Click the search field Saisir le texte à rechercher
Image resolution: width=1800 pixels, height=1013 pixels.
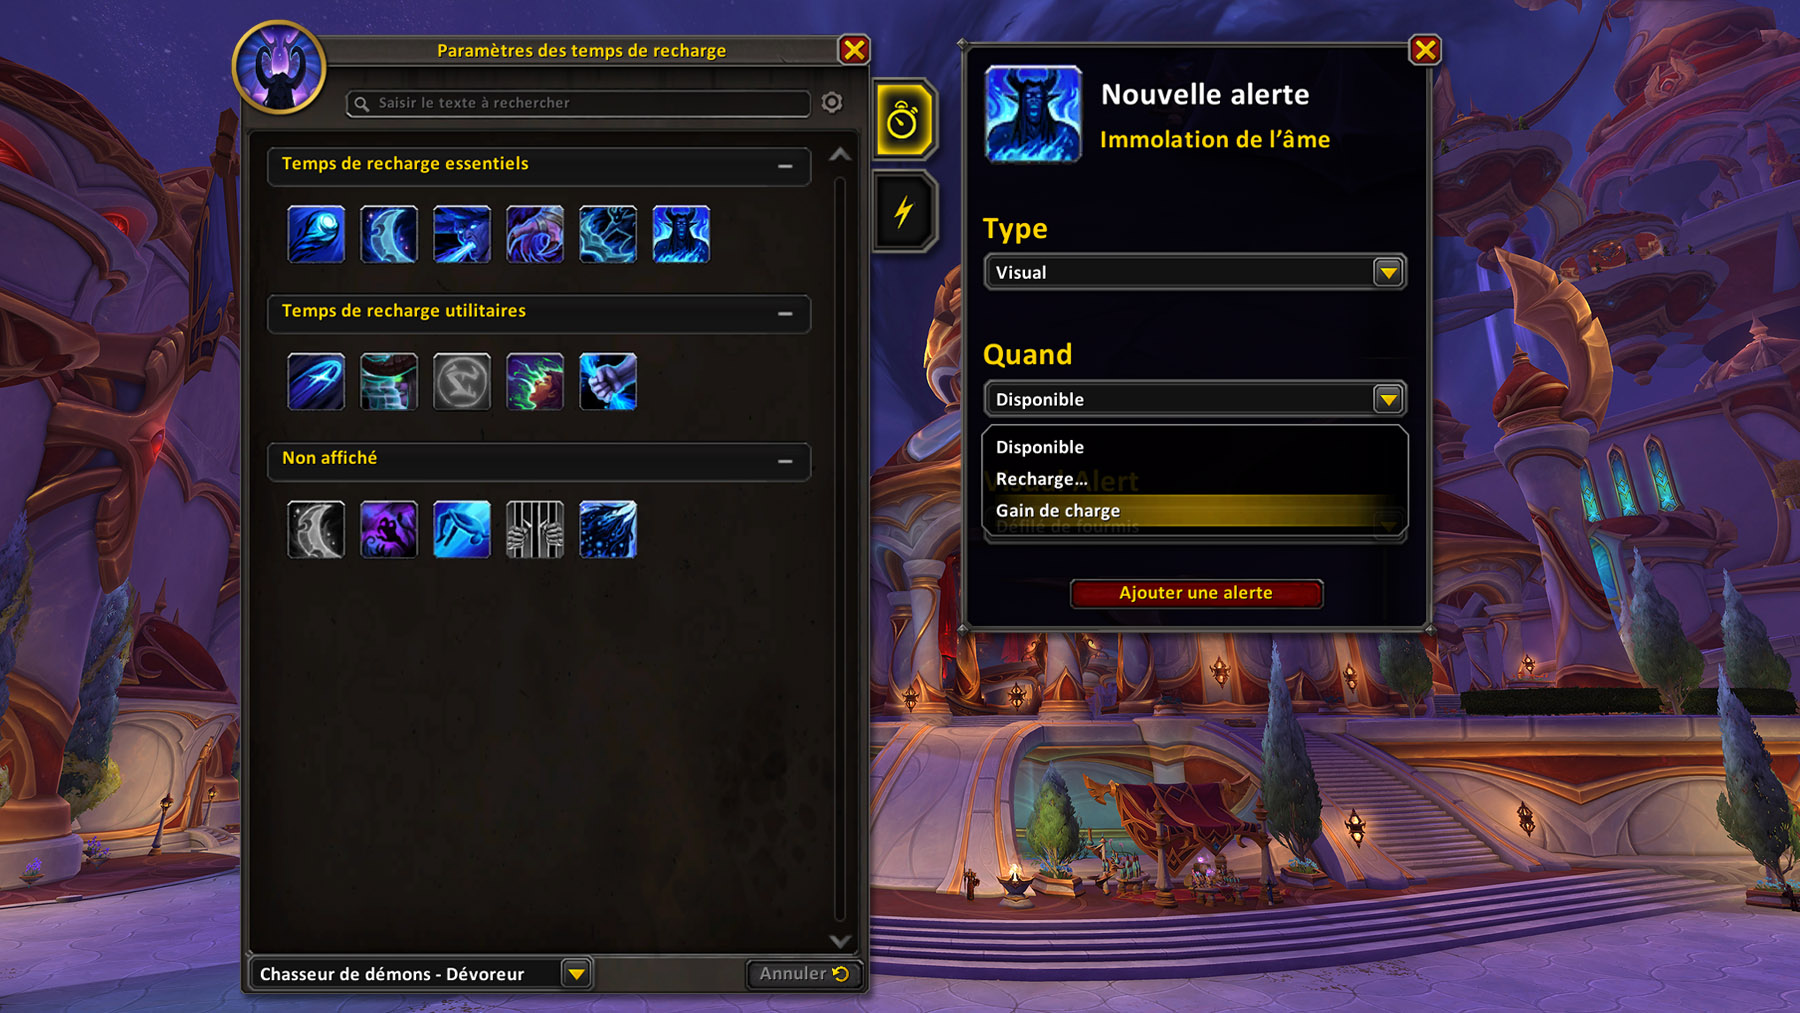coord(578,103)
